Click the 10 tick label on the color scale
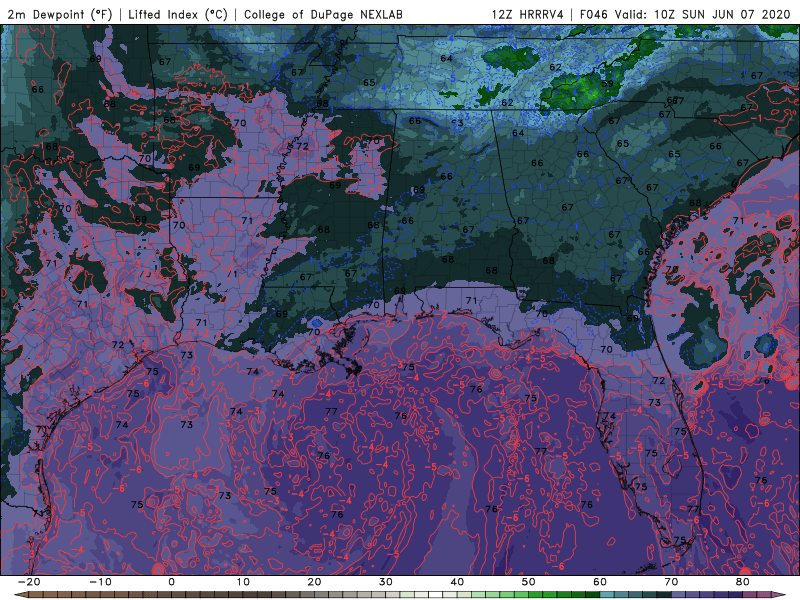The image size is (800, 600). [x=243, y=582]
